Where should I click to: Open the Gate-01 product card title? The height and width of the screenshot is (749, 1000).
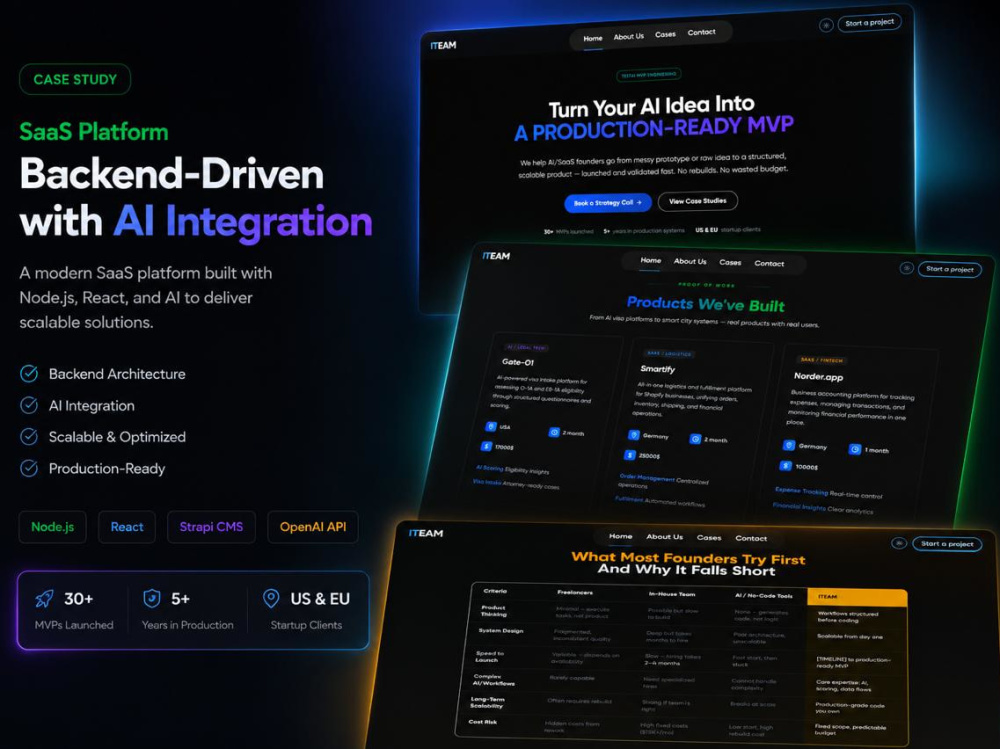[518, 362]
